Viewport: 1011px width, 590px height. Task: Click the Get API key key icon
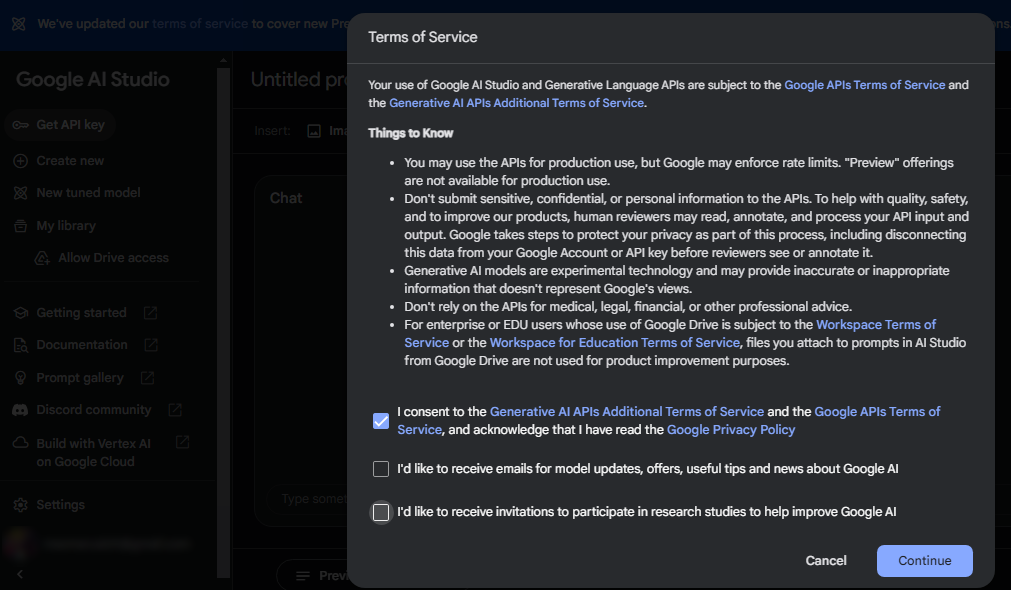pos(21,125)
